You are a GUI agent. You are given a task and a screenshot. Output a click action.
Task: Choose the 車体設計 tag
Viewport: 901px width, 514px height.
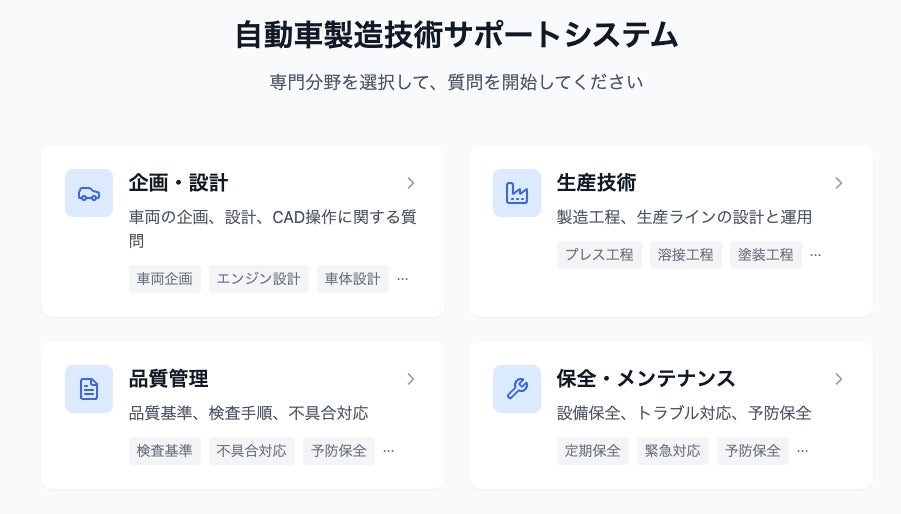pos(353,279)
